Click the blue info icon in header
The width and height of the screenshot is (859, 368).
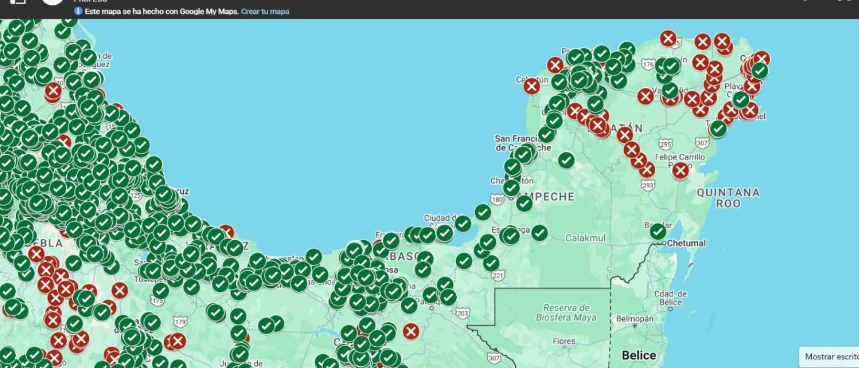click(x=78, y=11)
